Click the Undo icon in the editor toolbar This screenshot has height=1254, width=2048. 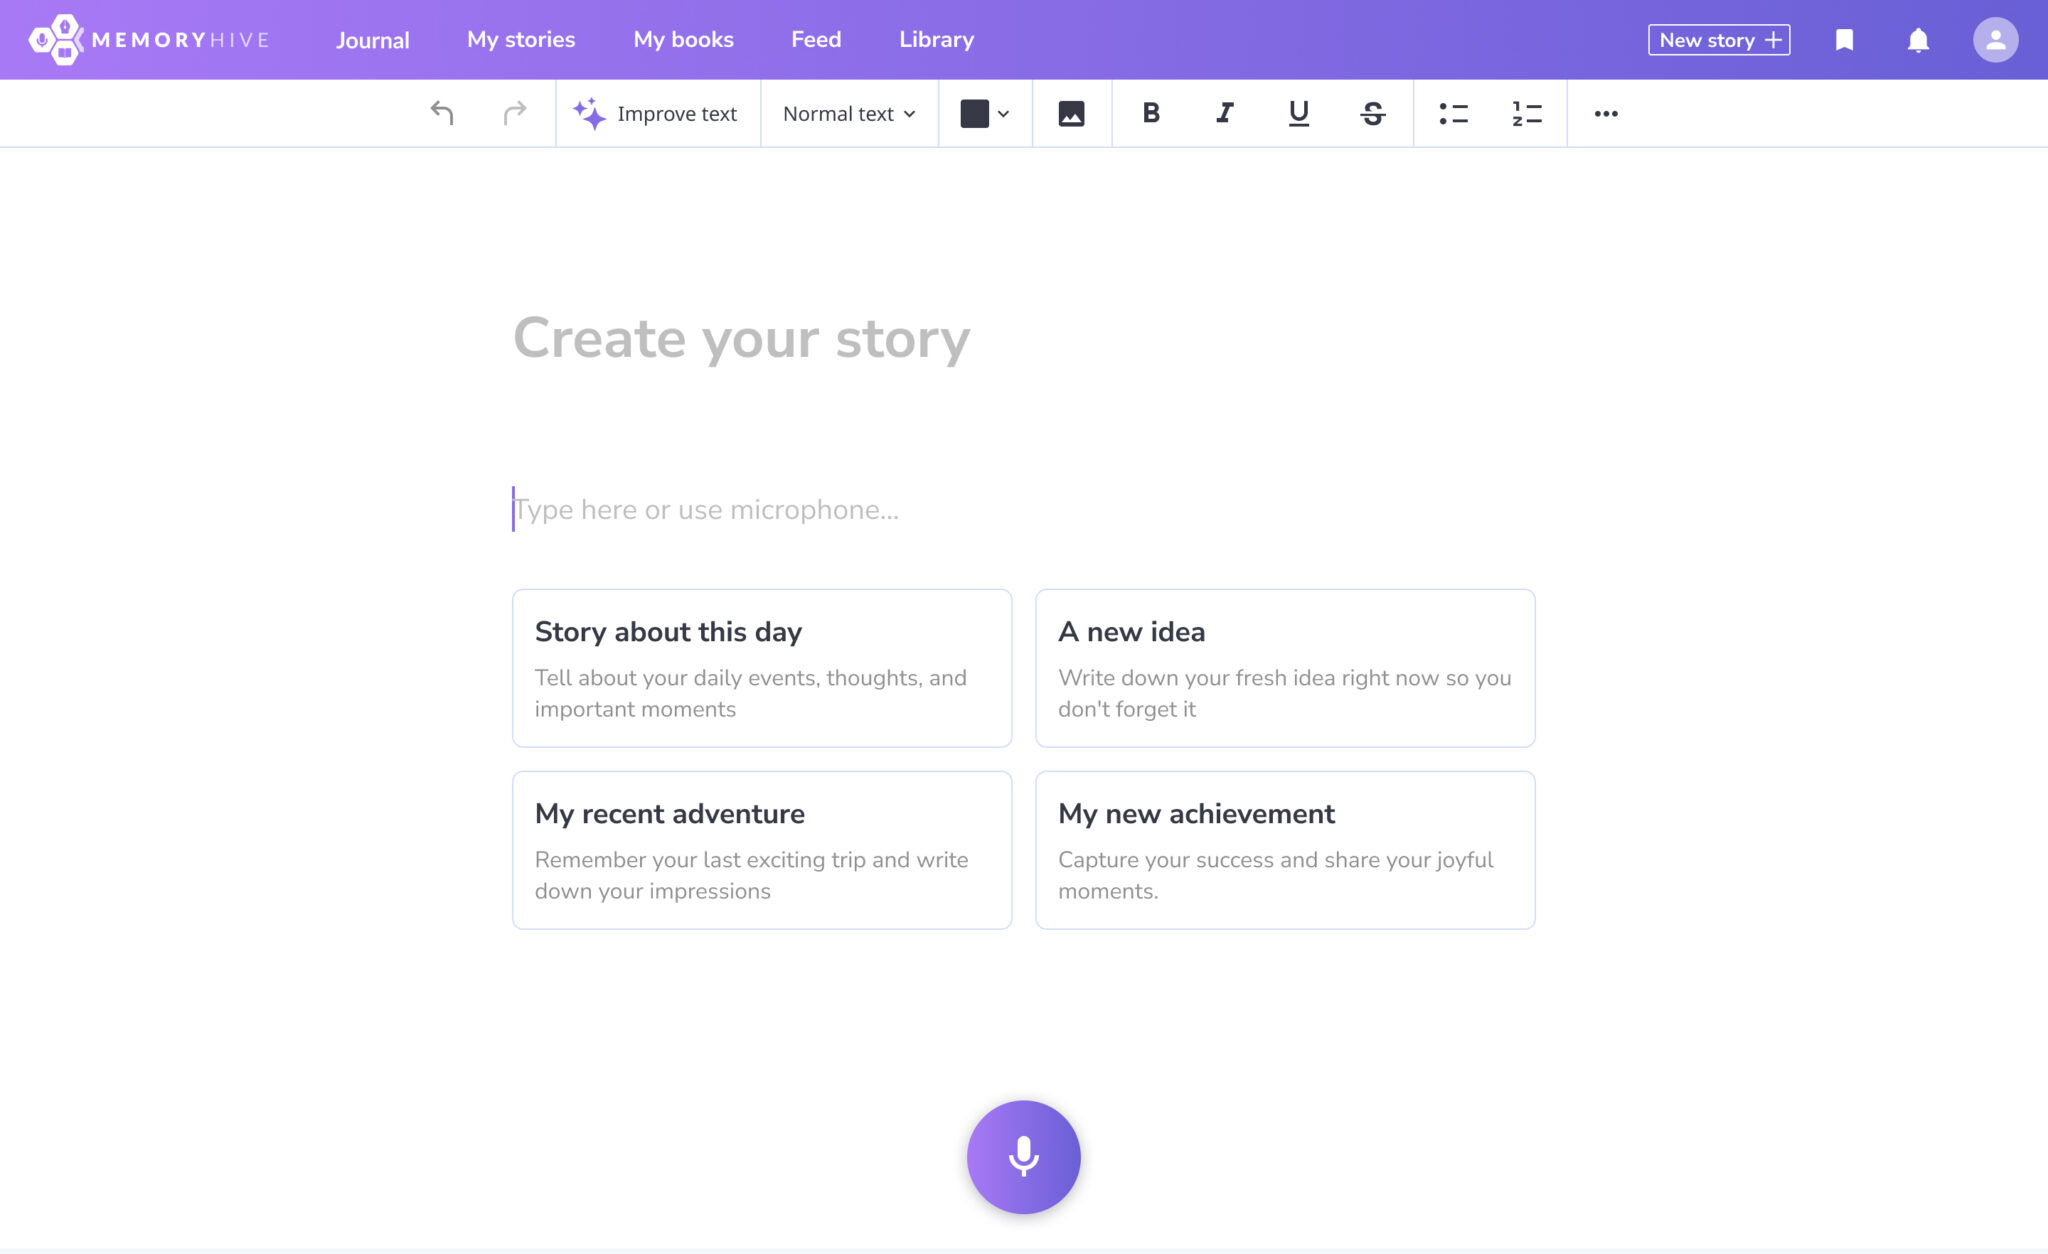[442, 113]
